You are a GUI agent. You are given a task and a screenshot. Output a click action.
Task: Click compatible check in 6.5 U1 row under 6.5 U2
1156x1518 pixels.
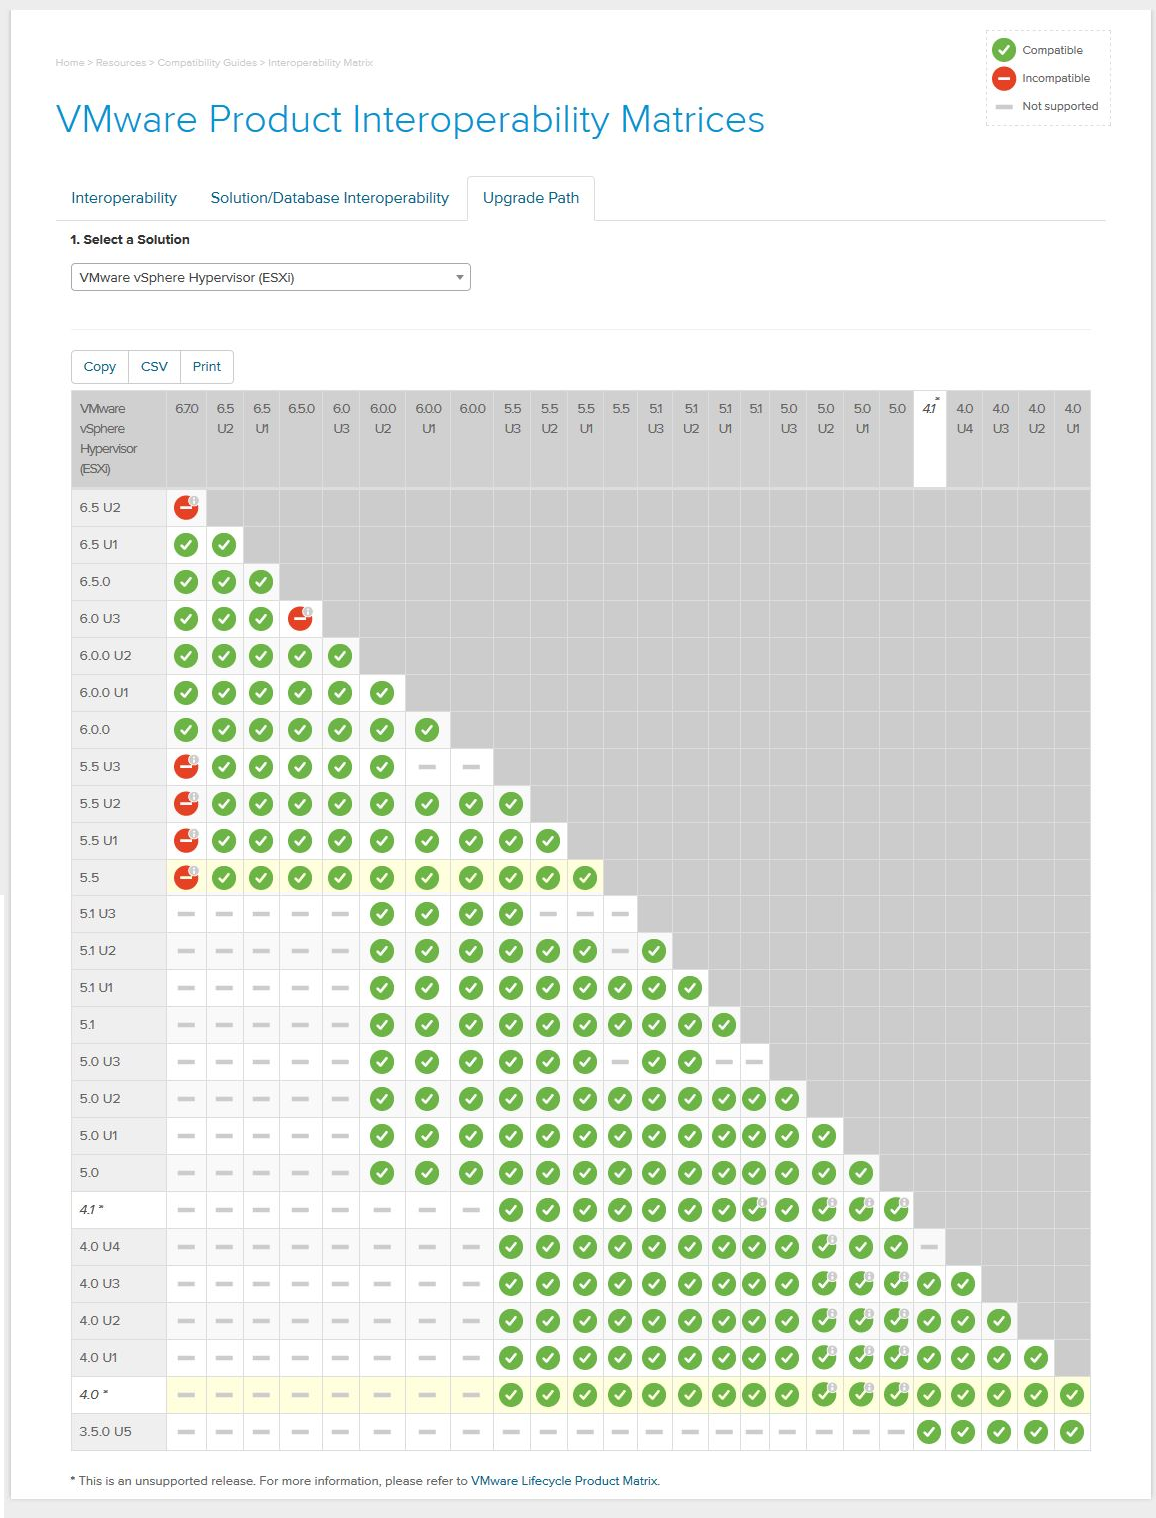(x=224, y=545)
